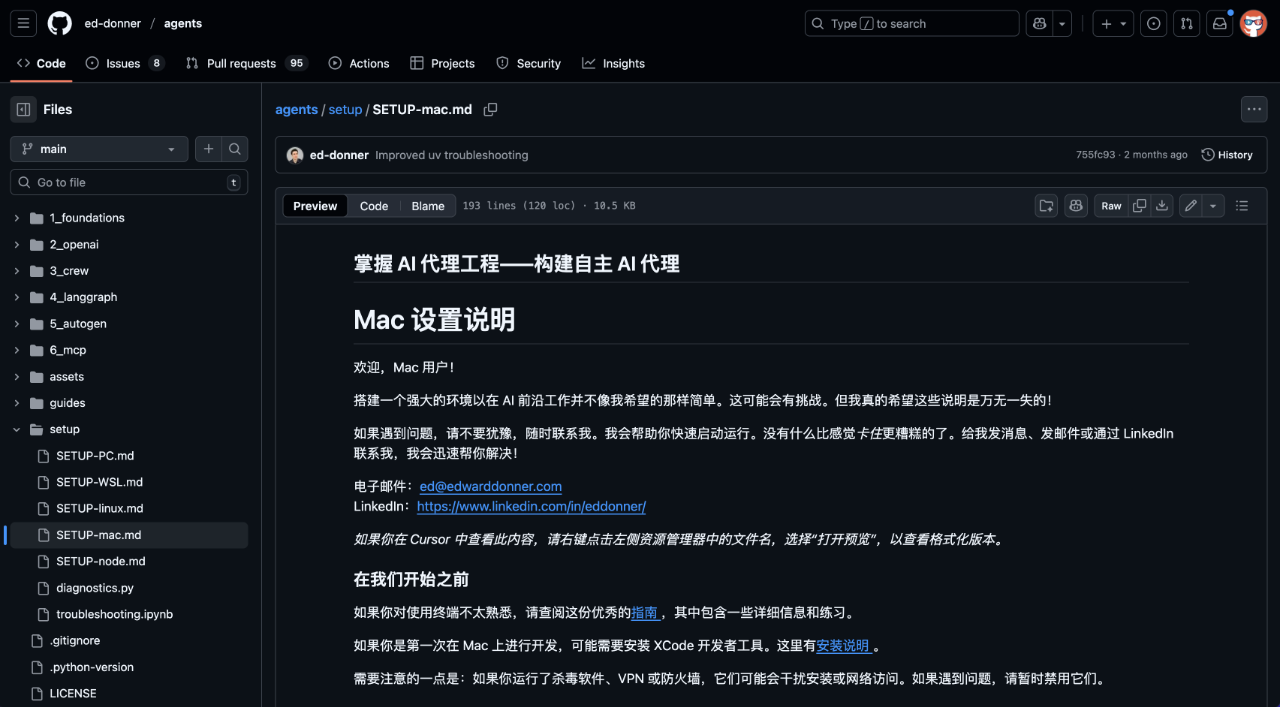
Task: Open the symbols outline icon
Action: [1242, 205]
